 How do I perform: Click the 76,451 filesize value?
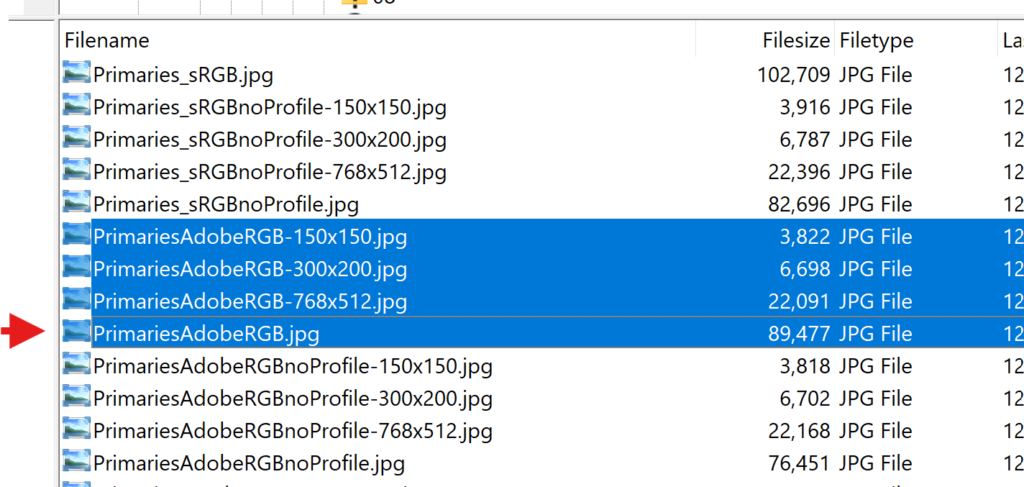[800, 464]
